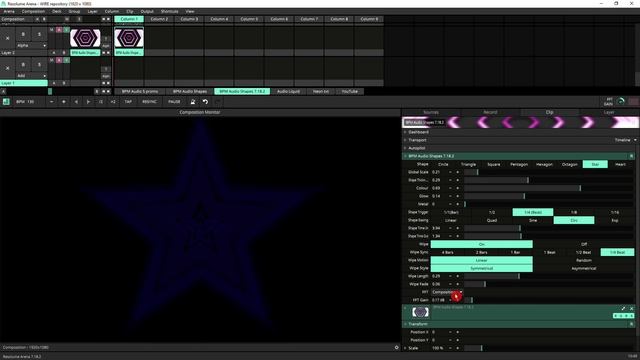The width and height of the screenshot is (640, 360).
Task: Expand the Transport section
Action: click(405, 140)
